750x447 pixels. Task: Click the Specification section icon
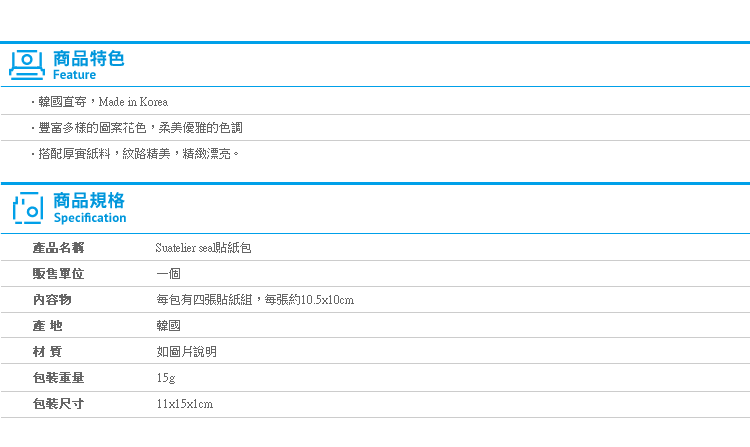point(28,207)
